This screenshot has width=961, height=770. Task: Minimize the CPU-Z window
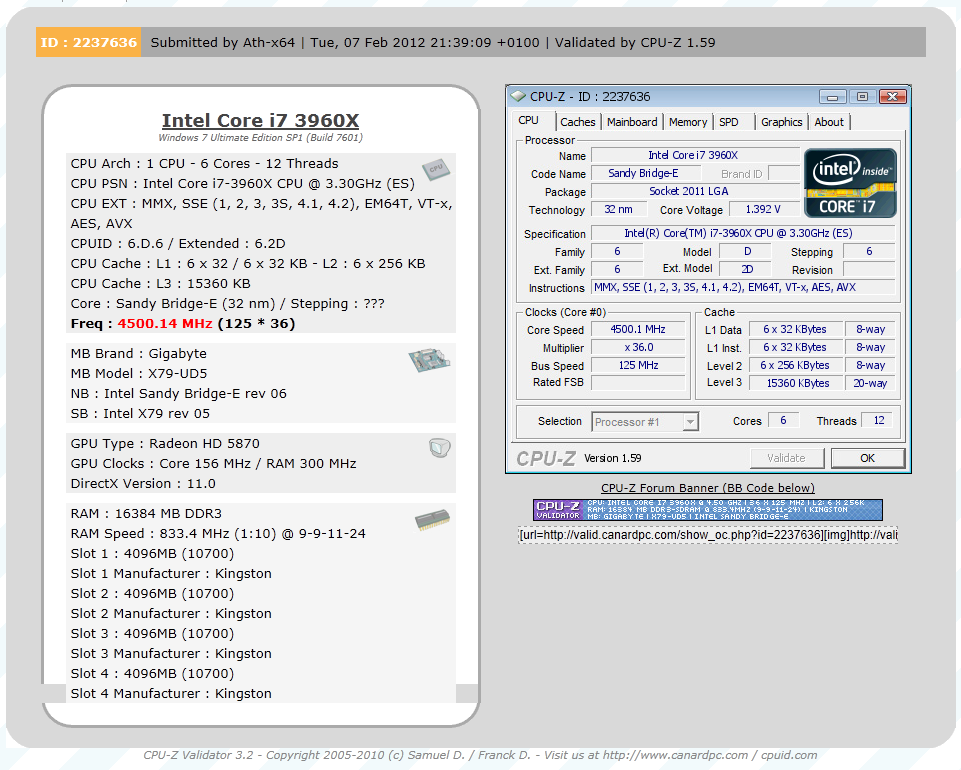point(832,96)
